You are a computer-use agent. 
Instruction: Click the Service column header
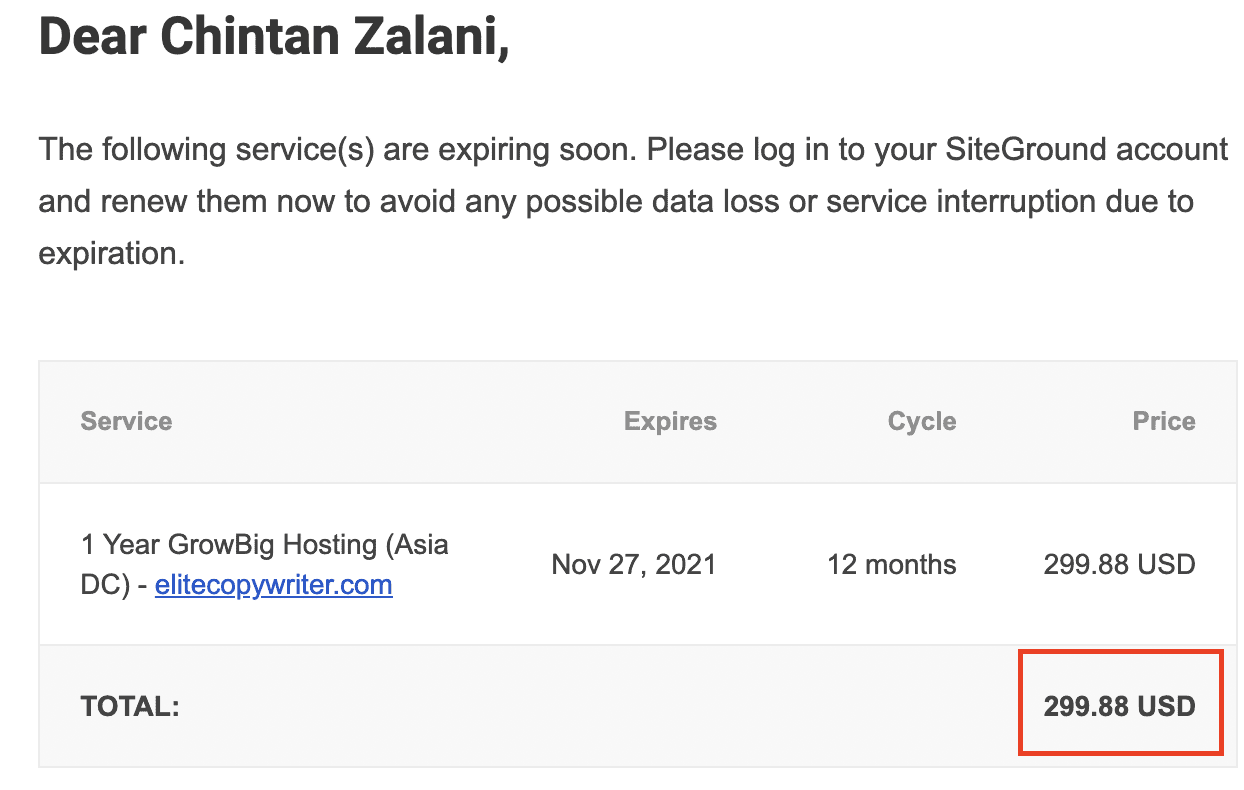(x=126, y=421)
